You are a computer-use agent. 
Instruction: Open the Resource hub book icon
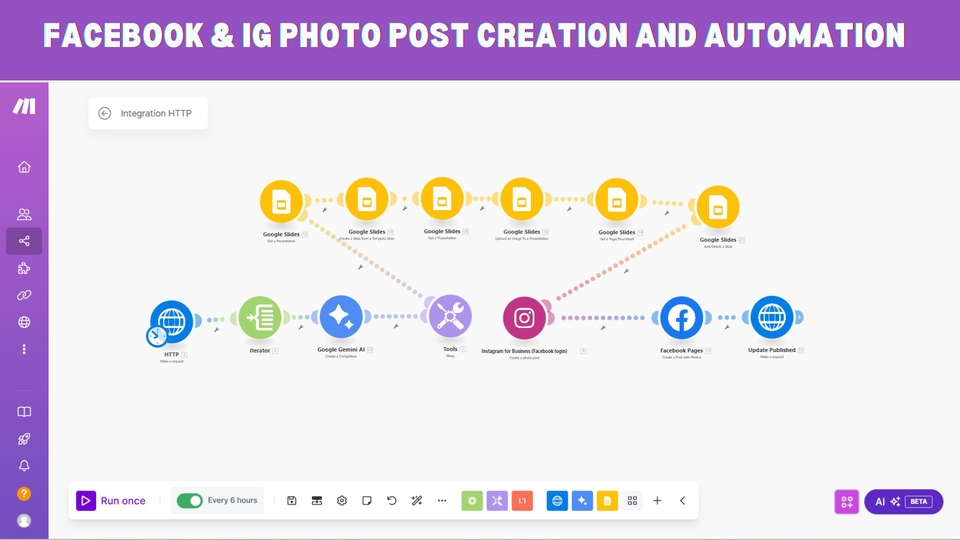pyautogui.click(x=24, y=411)
